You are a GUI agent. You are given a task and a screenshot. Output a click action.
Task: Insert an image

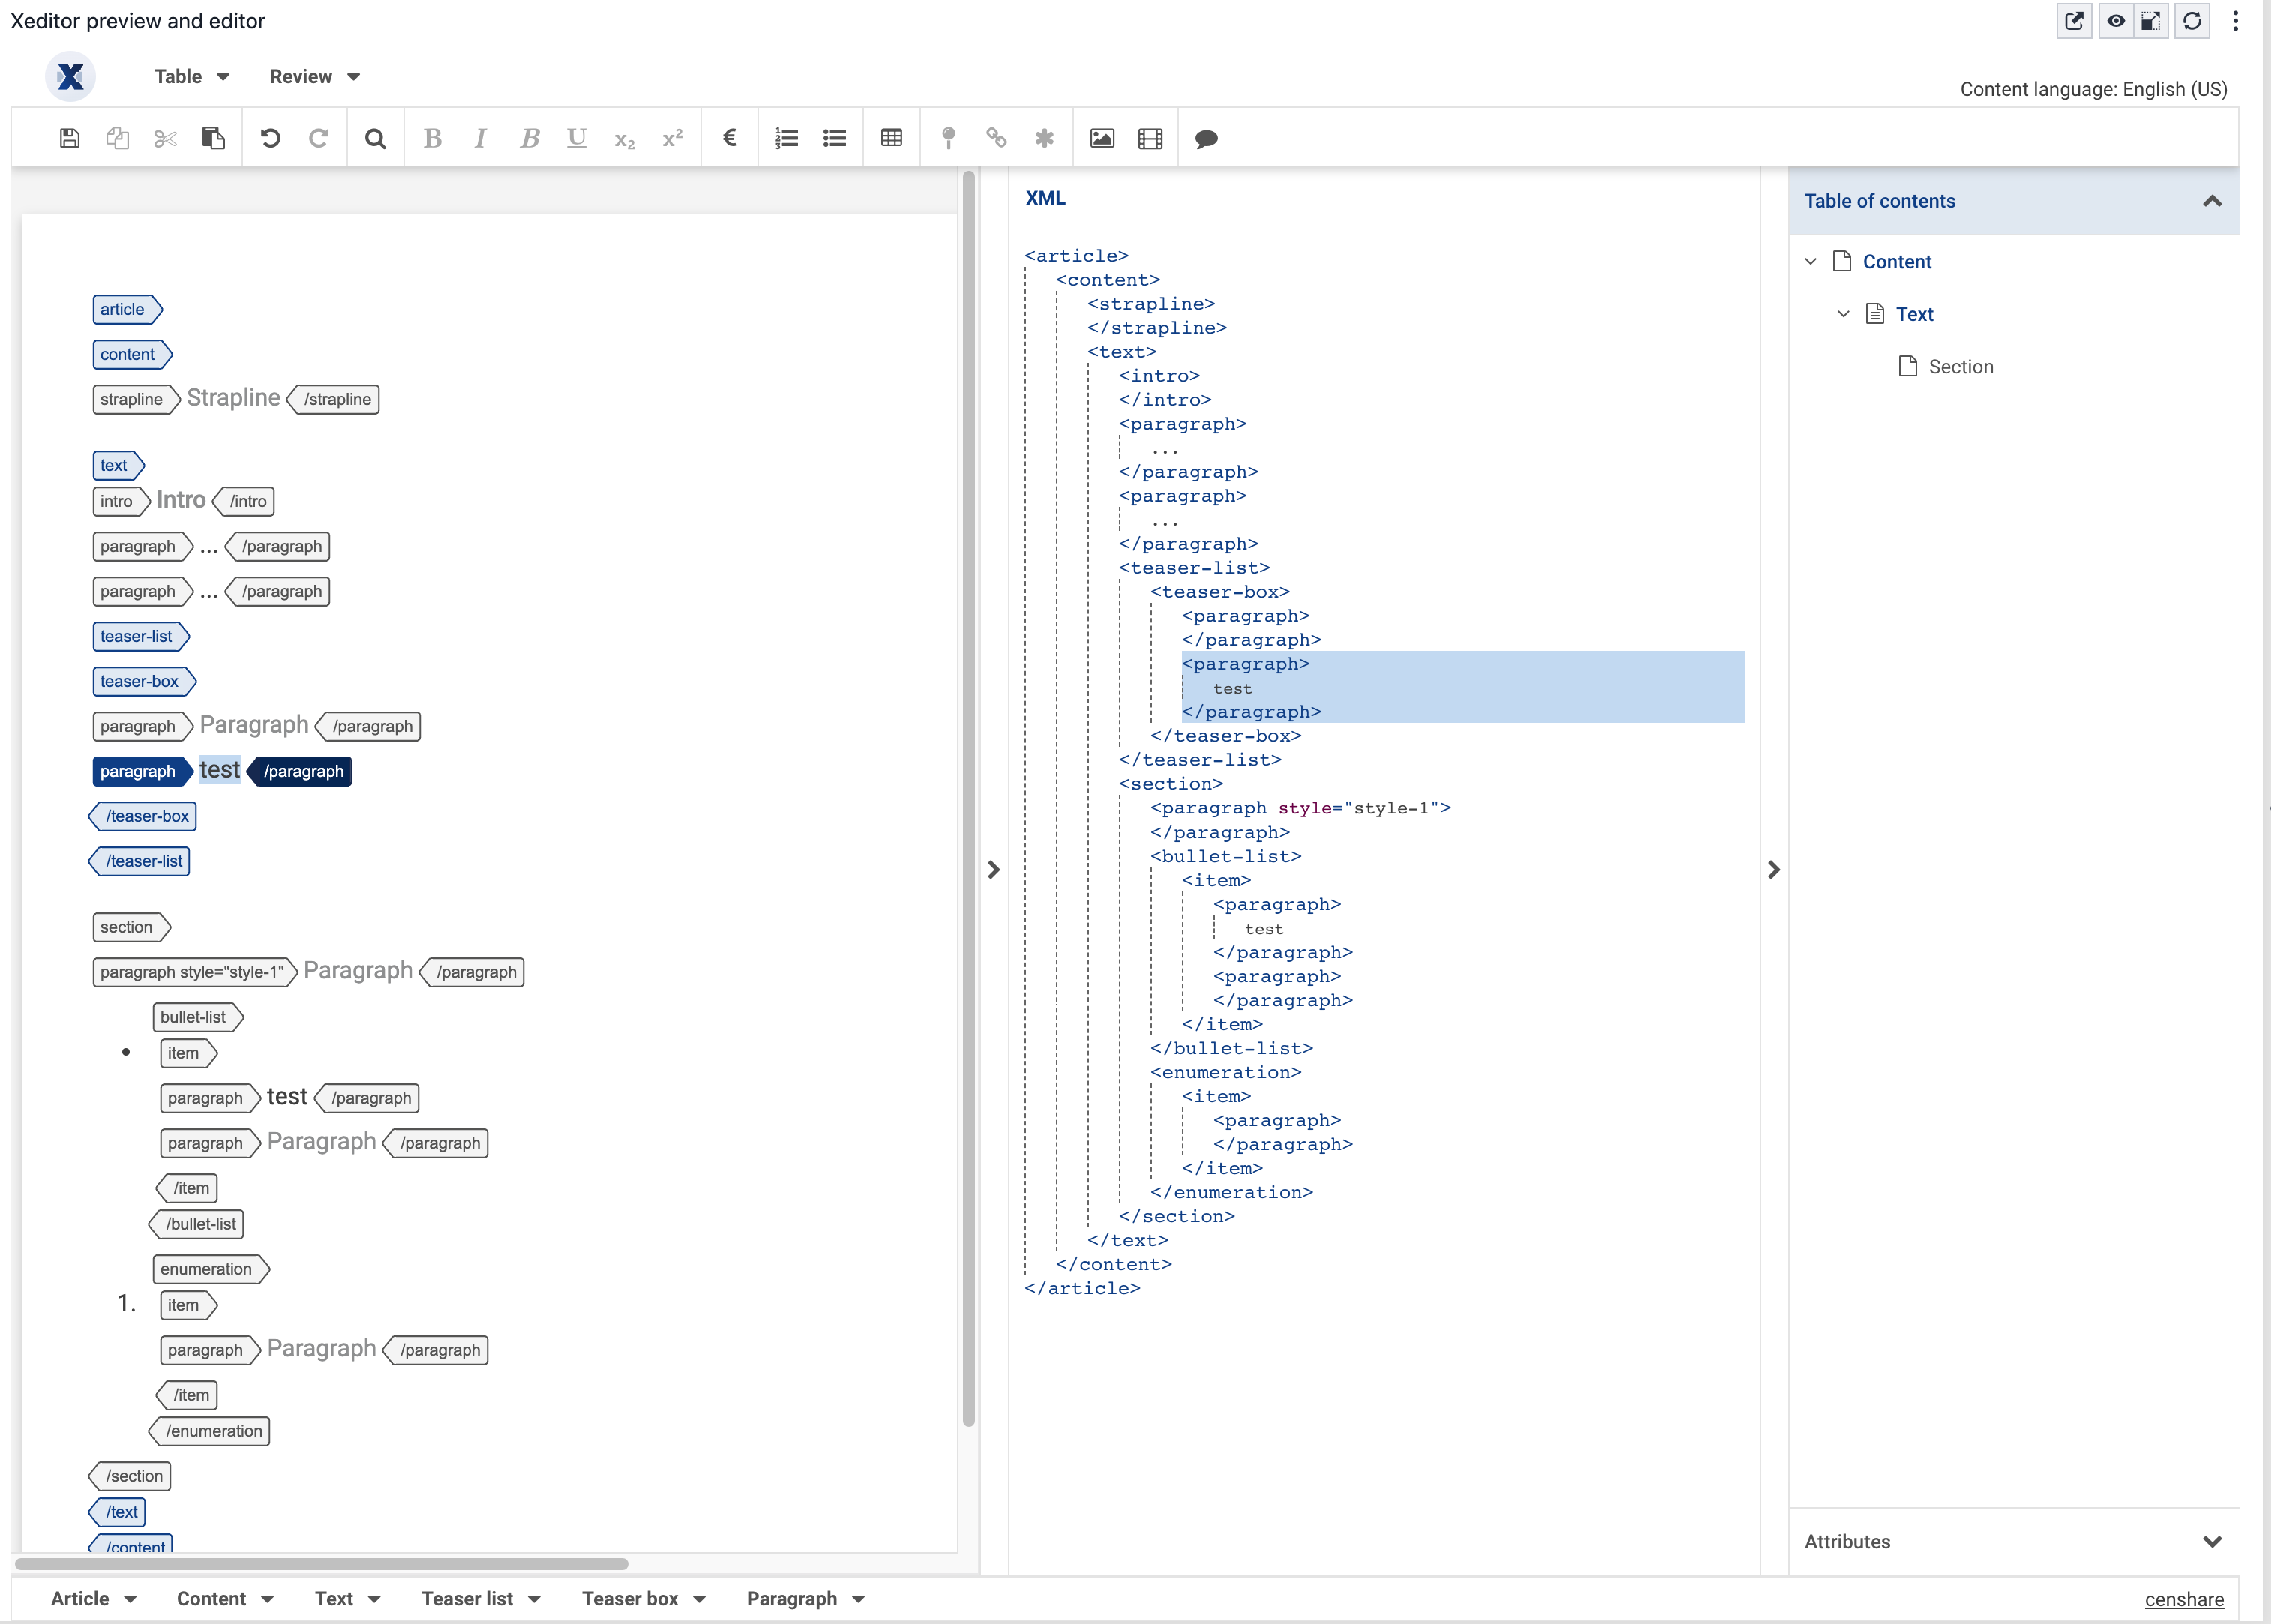coord(1101,138)
